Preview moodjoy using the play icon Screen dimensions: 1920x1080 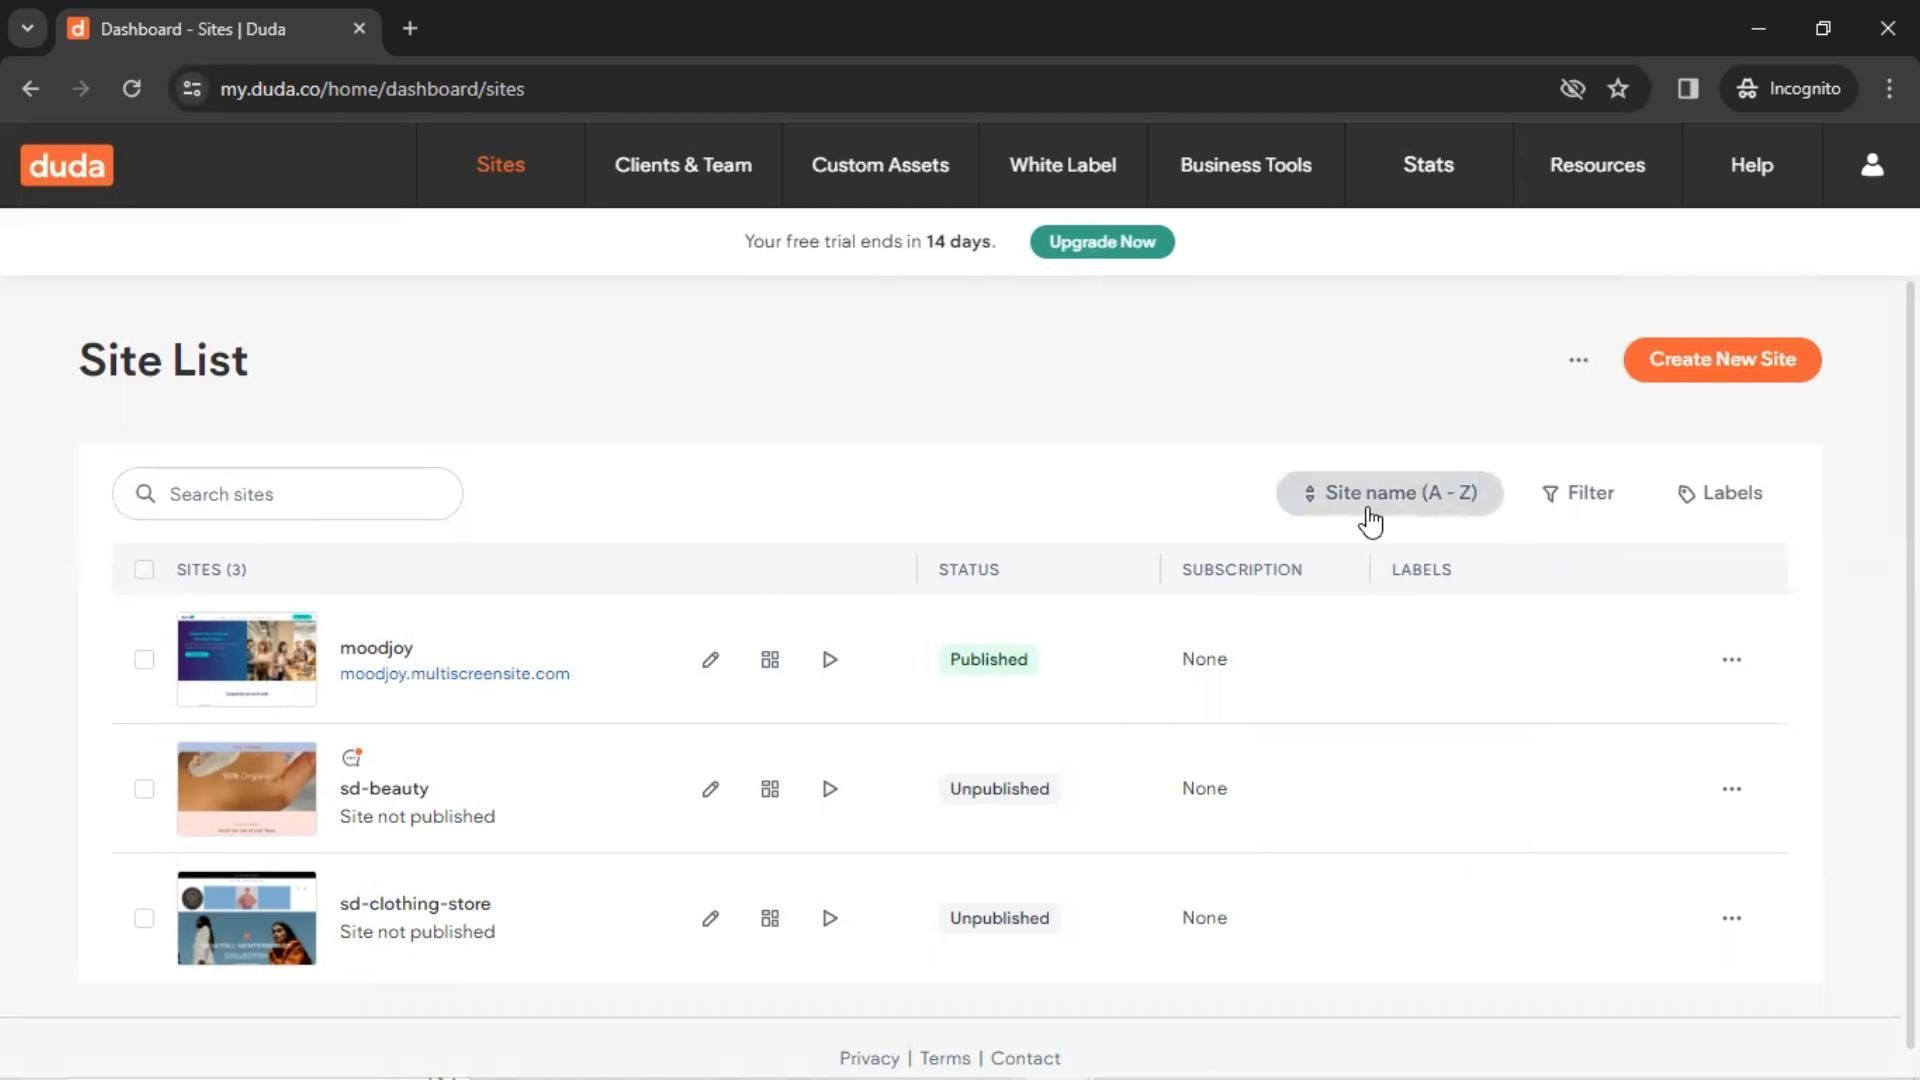point(830,660)
